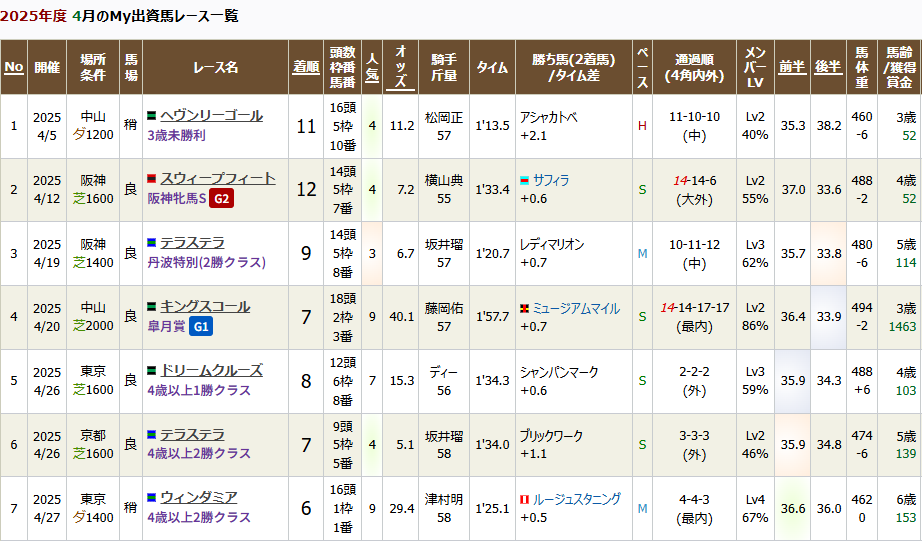
Task: Click the silks icon beside ウィンダミア
Action: pos(151,498)
